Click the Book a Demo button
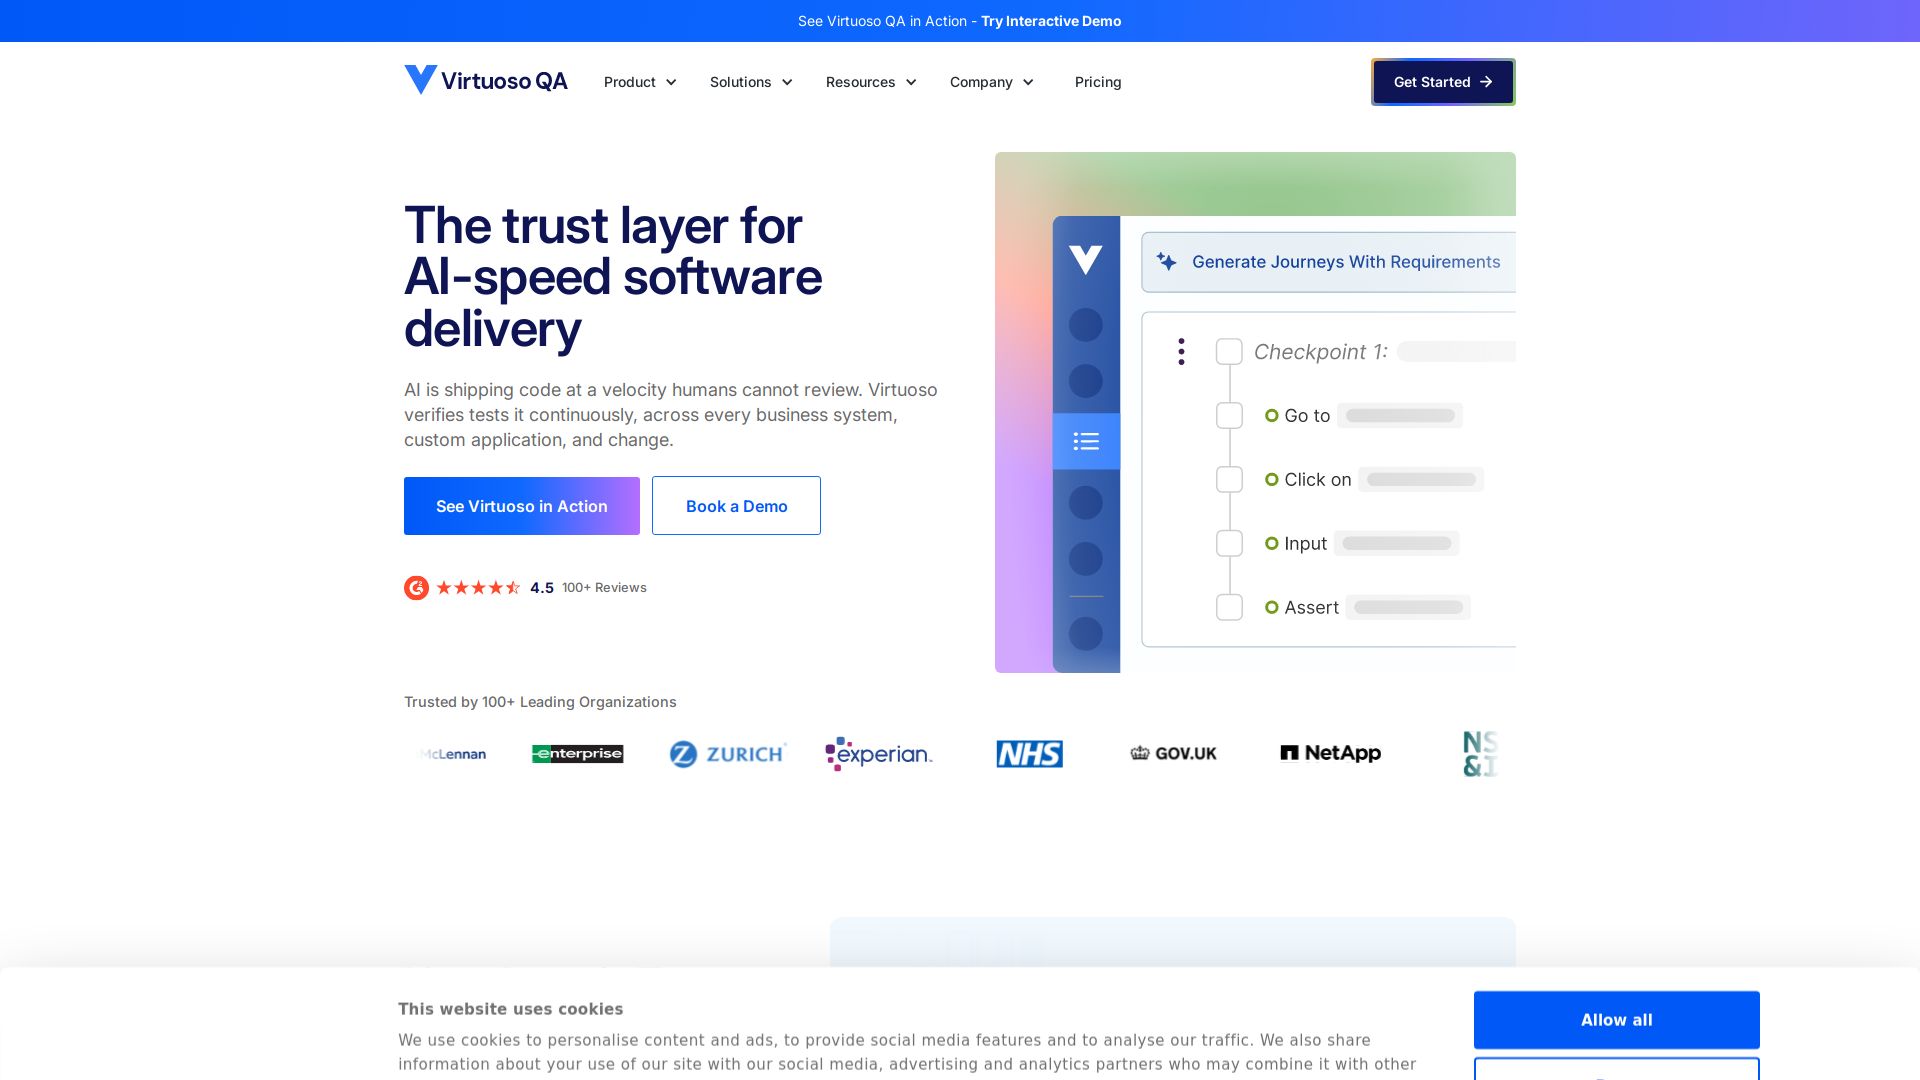The height and width of the screenshot is (1080, 1920). click(x=736, y=506)
